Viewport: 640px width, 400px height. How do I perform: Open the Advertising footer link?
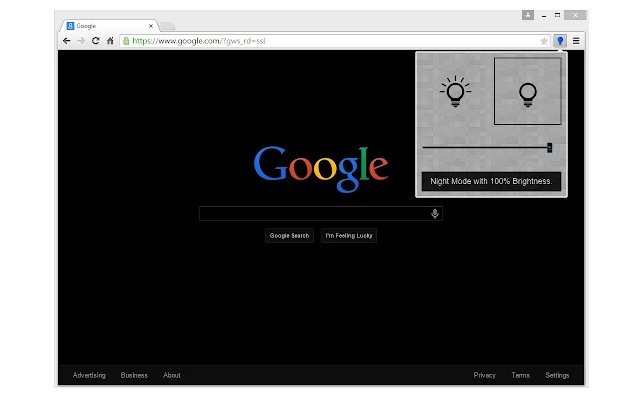pos(89,375)
